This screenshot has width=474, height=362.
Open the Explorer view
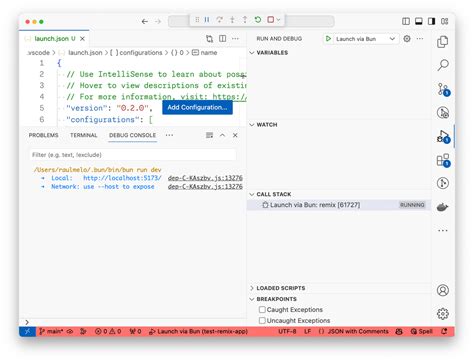[x=443, y=42]
